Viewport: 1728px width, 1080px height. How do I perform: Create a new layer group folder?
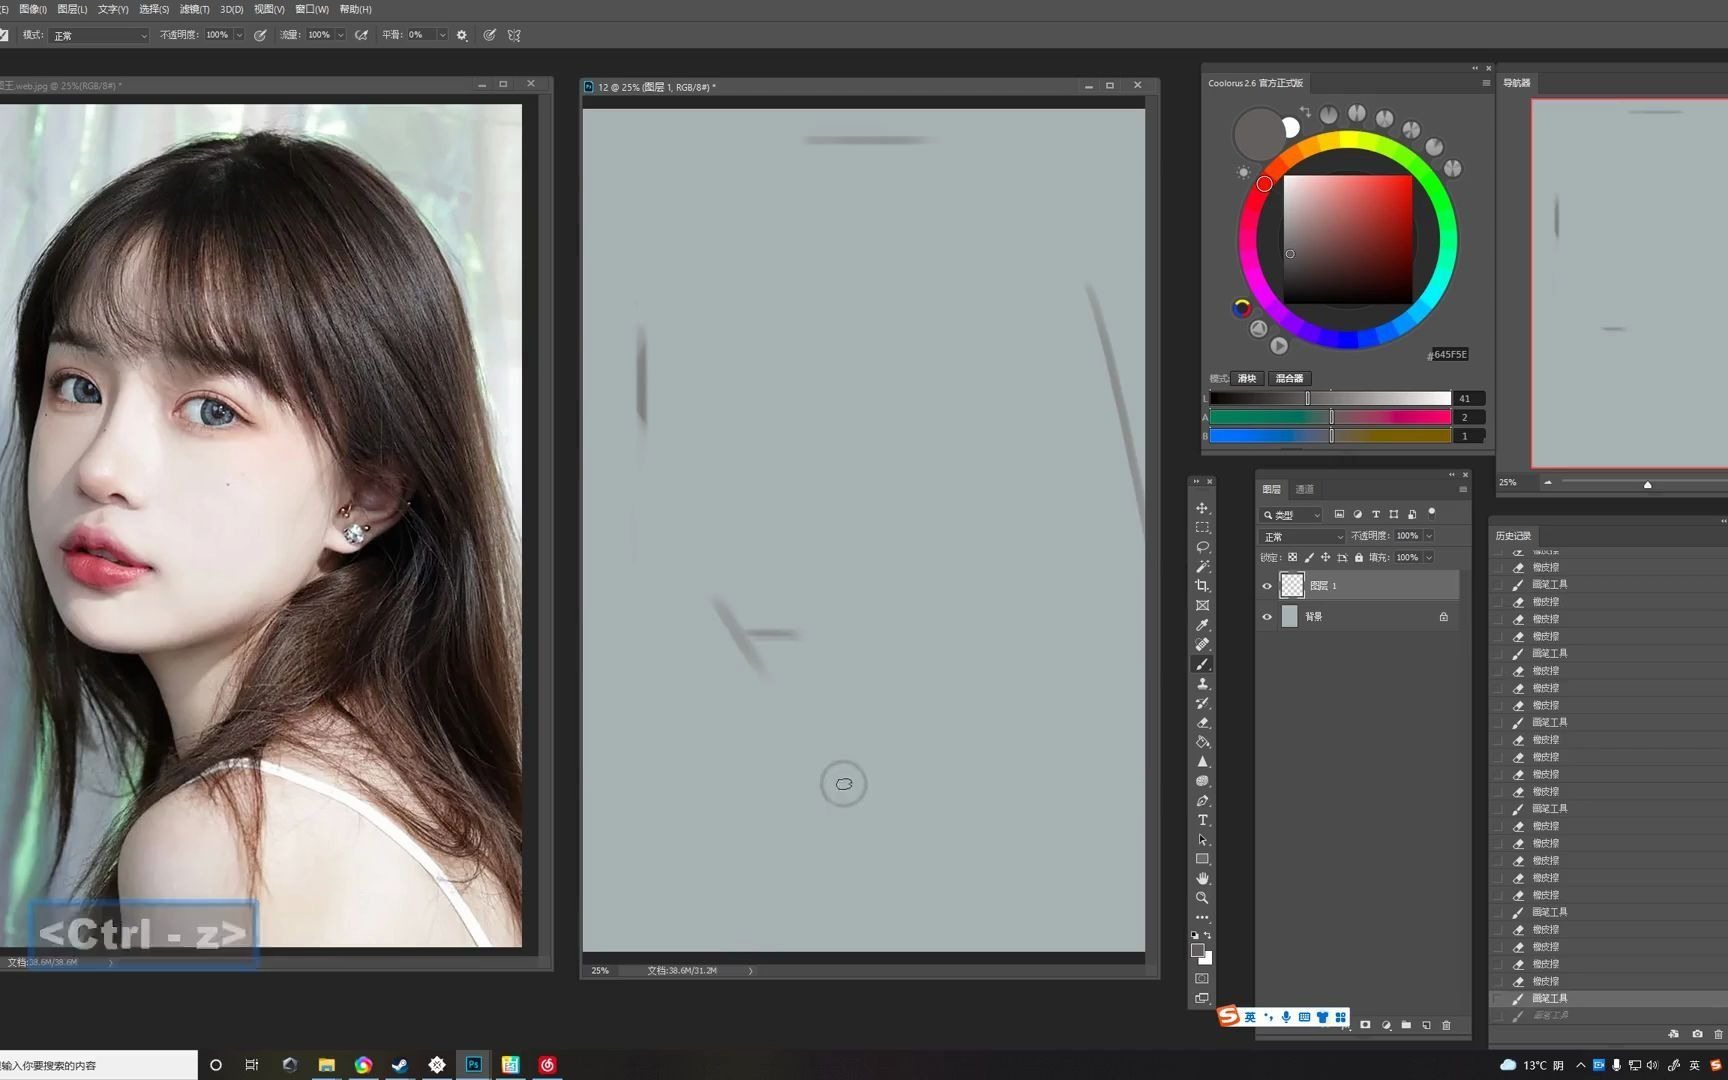click(1406, 1025)
